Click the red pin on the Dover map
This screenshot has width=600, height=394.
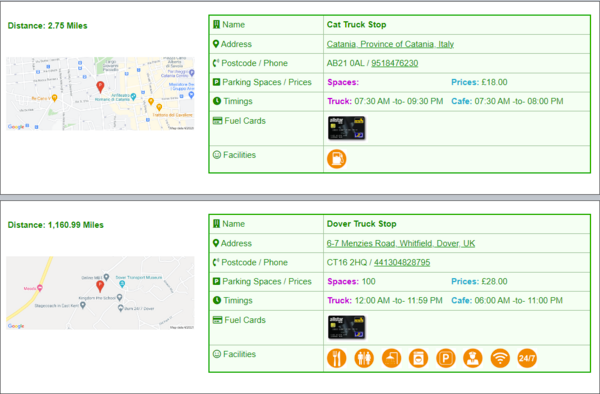point(100,286)
